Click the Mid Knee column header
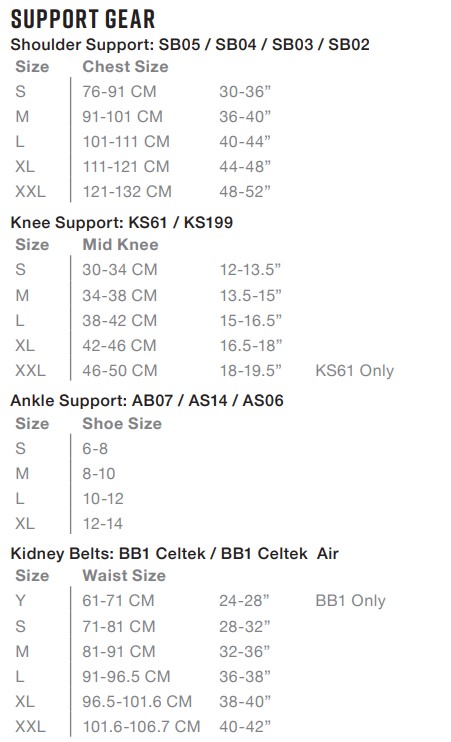The image size is (451, 742). [x=121, y=245]
